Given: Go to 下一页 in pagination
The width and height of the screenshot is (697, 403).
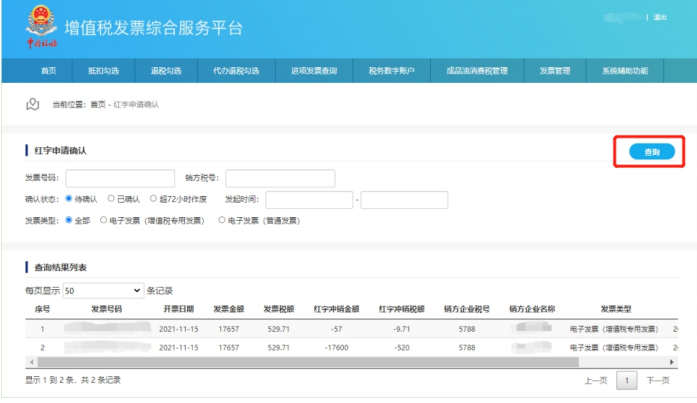Looking at the screenshot, I should click(x=658, y=380).
